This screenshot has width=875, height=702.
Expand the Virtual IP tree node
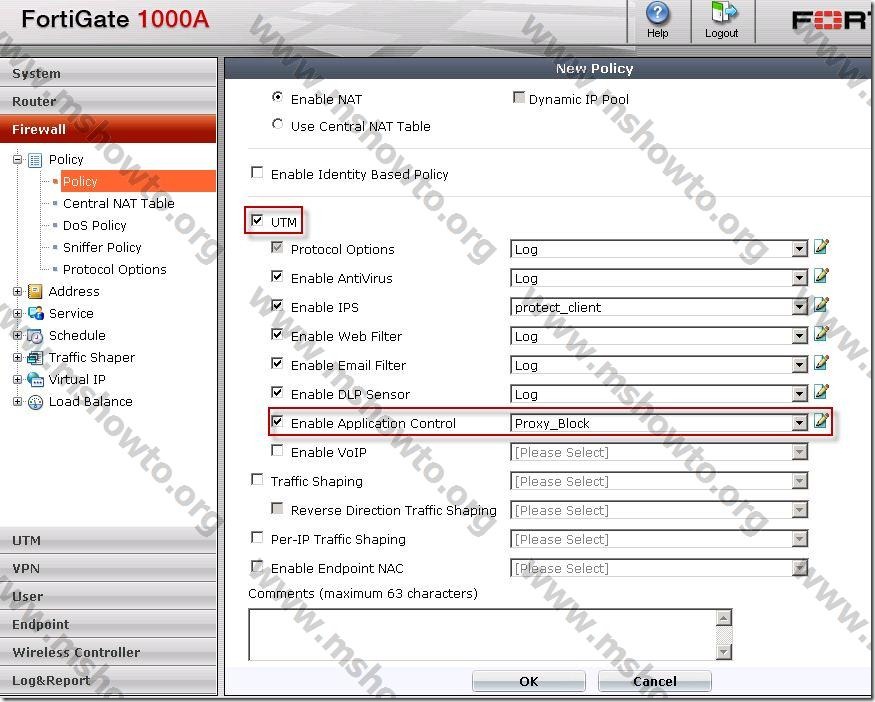click(17, 379)
